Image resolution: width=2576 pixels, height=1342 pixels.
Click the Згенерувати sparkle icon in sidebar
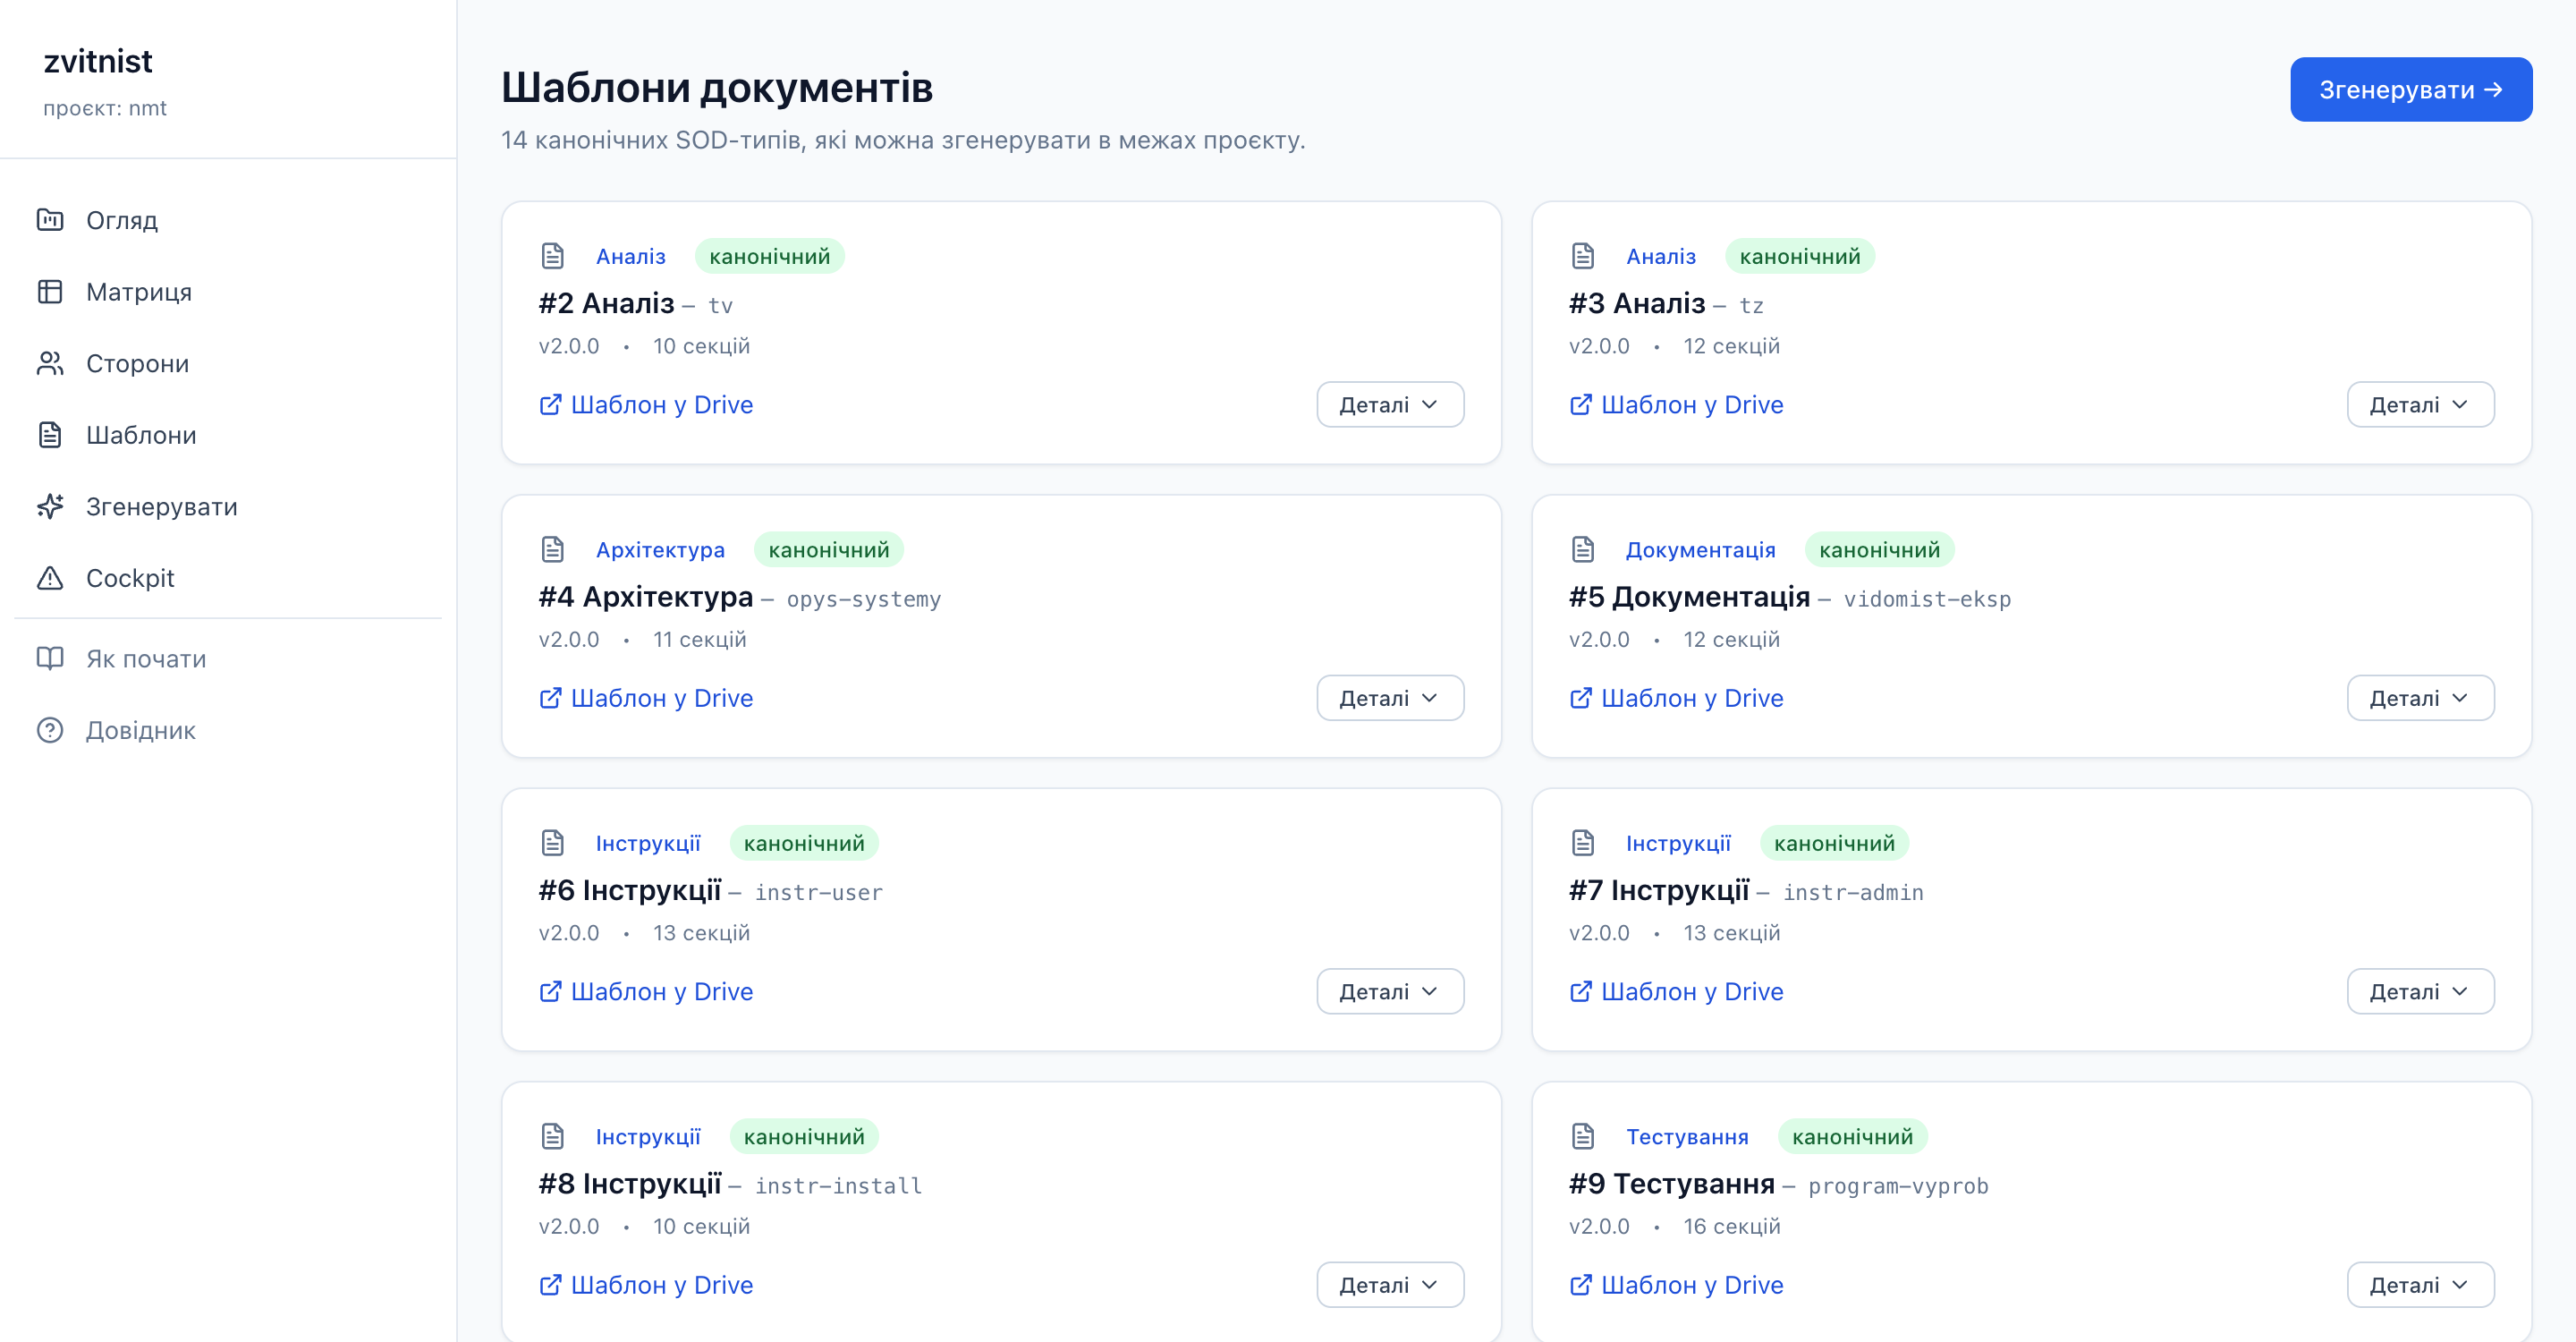pyautogui.click(x=50, y=507)
